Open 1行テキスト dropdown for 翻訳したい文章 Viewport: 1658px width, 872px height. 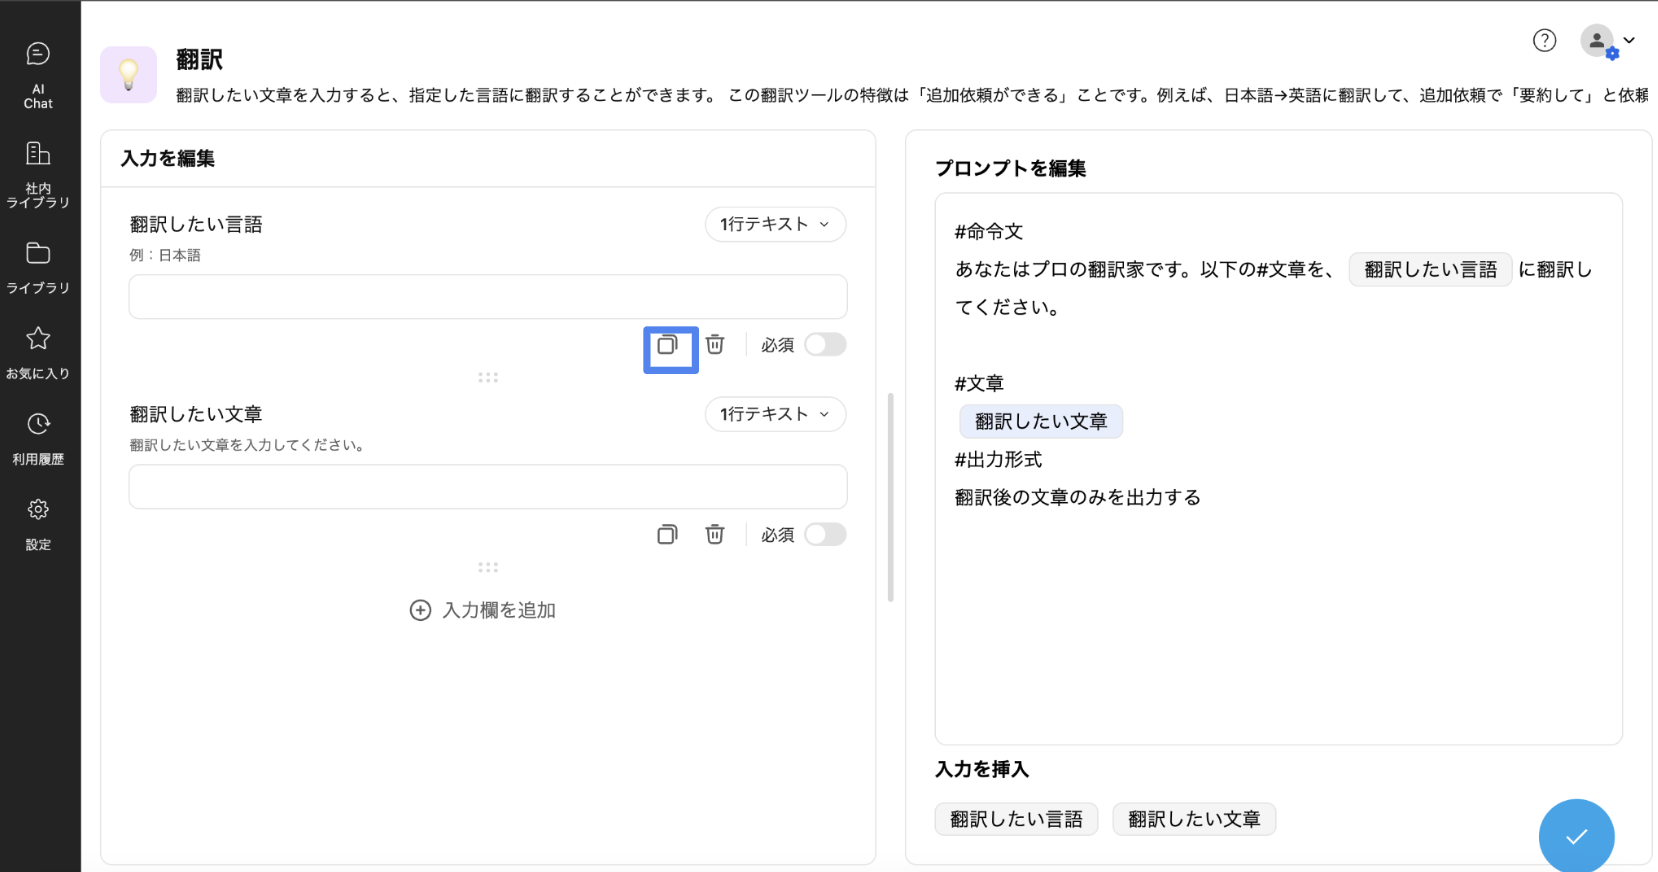click(x=775, y=414)
